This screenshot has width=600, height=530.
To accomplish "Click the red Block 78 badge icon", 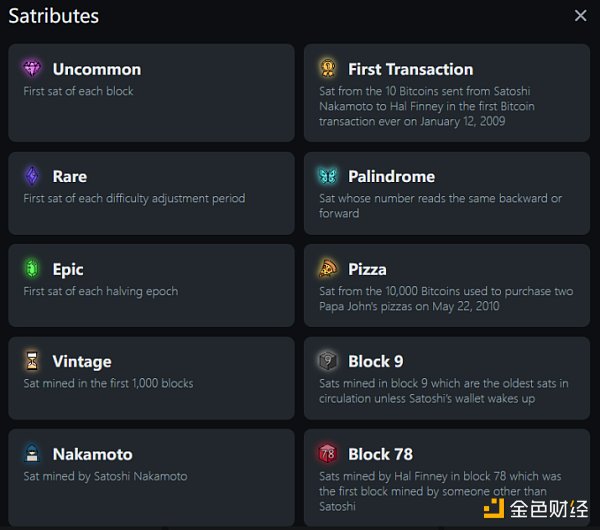I will [328, 454].
